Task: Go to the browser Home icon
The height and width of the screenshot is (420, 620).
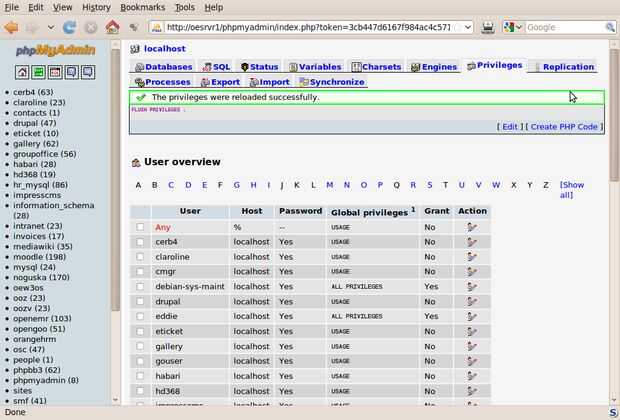Action: [112, 27]
